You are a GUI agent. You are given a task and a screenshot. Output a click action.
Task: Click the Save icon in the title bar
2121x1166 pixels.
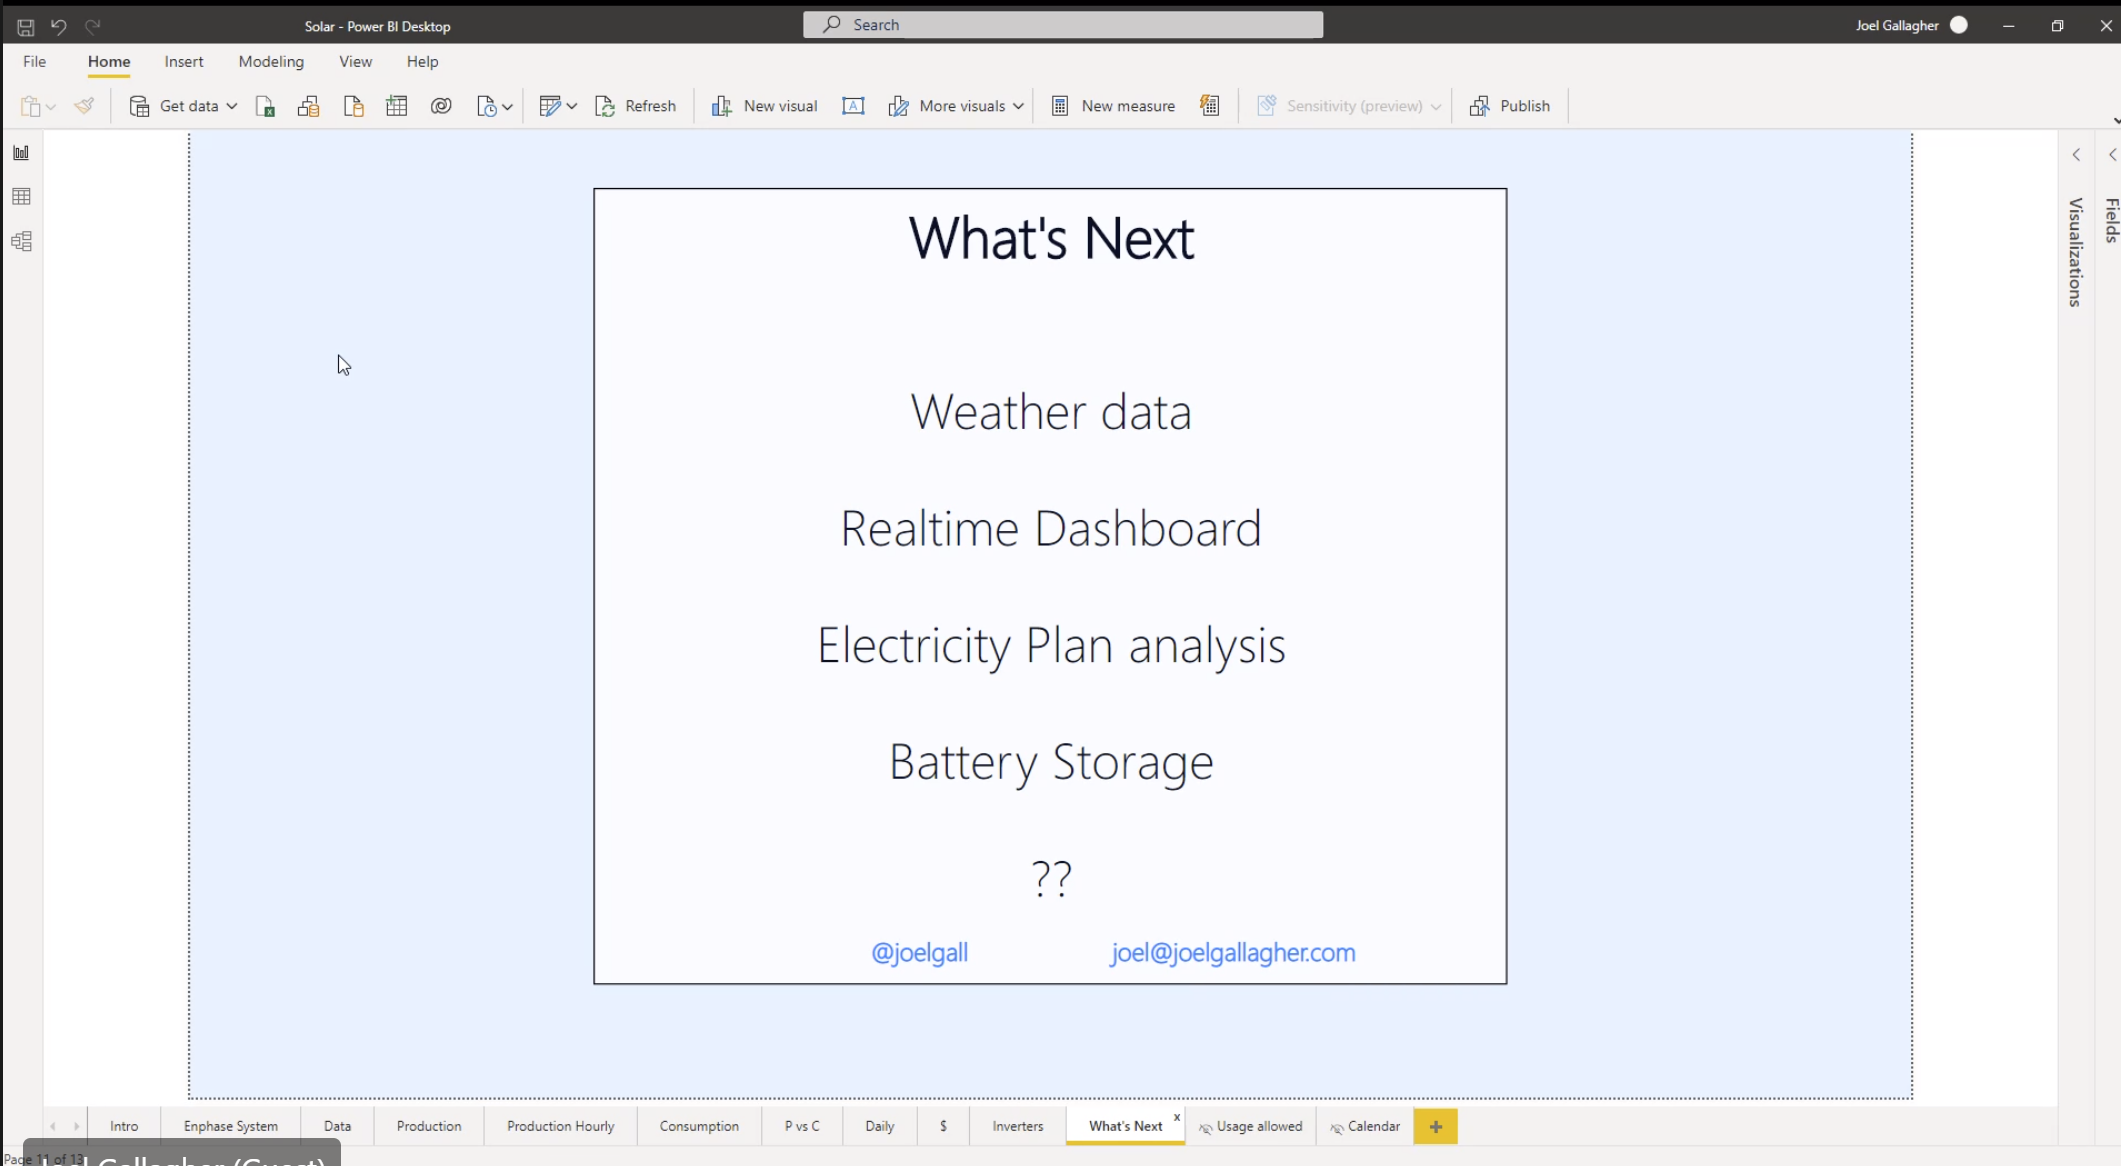[x=26, y=26]
